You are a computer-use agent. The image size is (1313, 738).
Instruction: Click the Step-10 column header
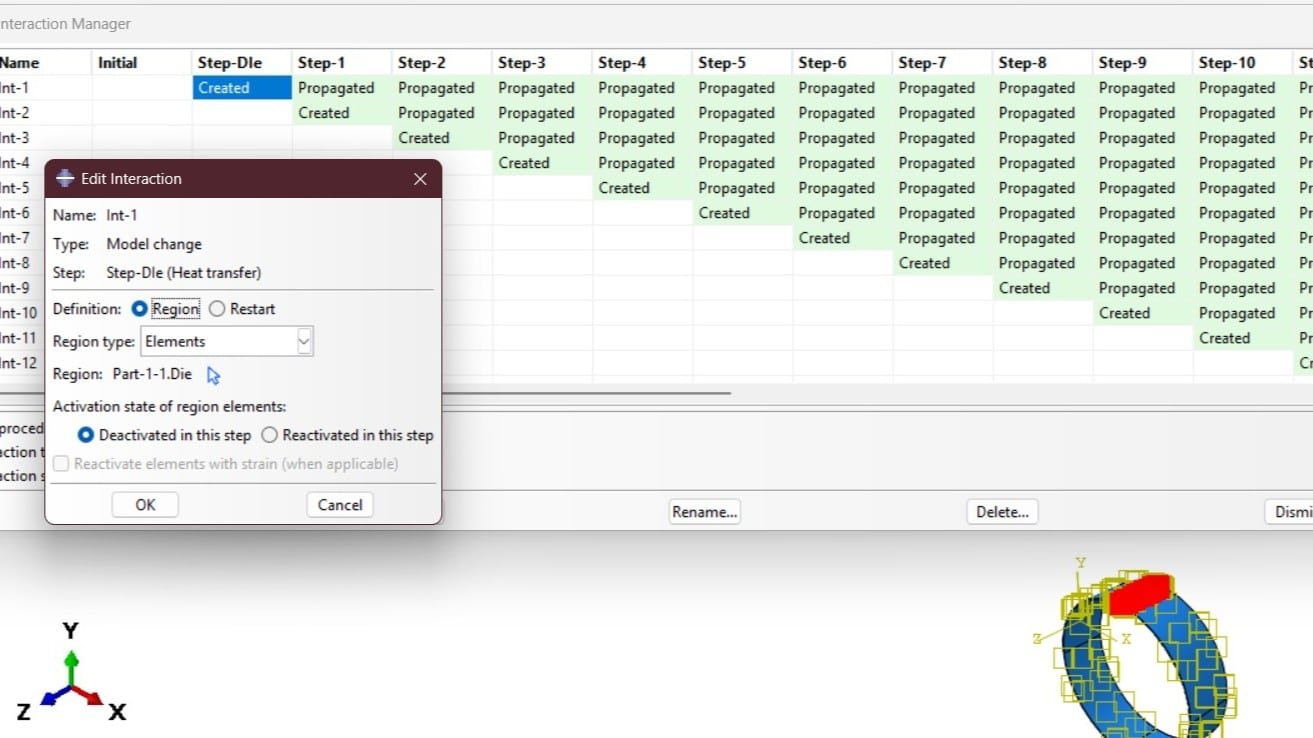[x=1227, y=62]
